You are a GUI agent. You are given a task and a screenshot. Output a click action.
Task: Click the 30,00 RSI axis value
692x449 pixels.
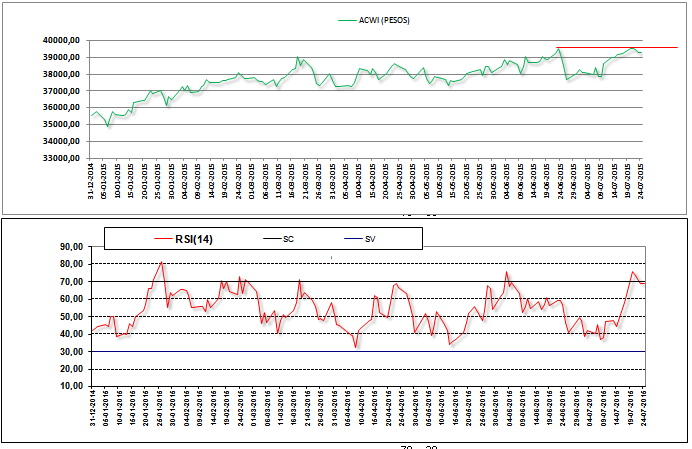(71, 352)
